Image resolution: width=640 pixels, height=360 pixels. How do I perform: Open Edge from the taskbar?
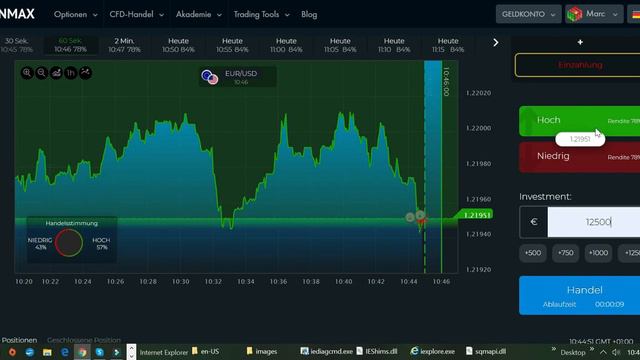click(x=65, y=352)
